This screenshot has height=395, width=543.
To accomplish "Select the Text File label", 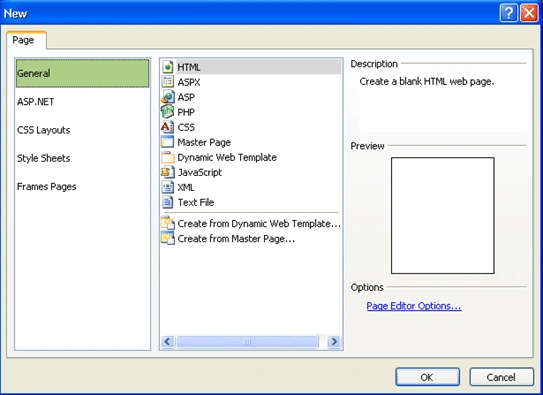I will tap(196, 203).
